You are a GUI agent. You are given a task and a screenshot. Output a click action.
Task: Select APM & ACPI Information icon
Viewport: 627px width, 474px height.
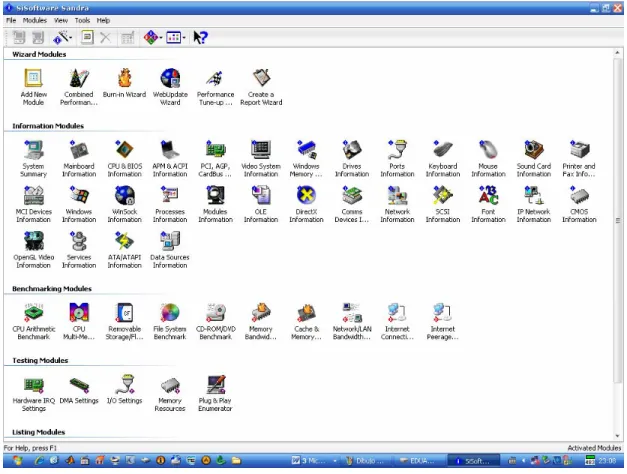point(170,158)
